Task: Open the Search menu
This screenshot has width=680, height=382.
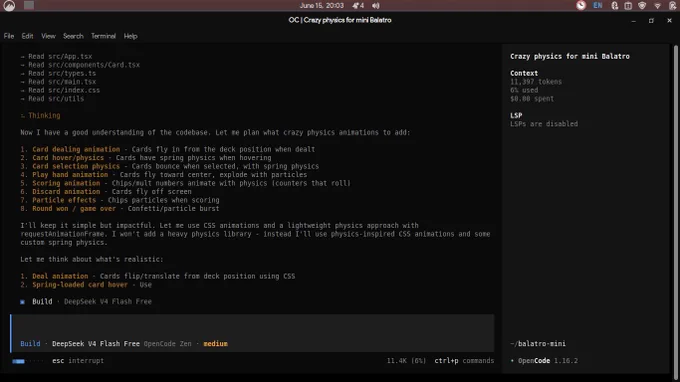Action: 73,36
